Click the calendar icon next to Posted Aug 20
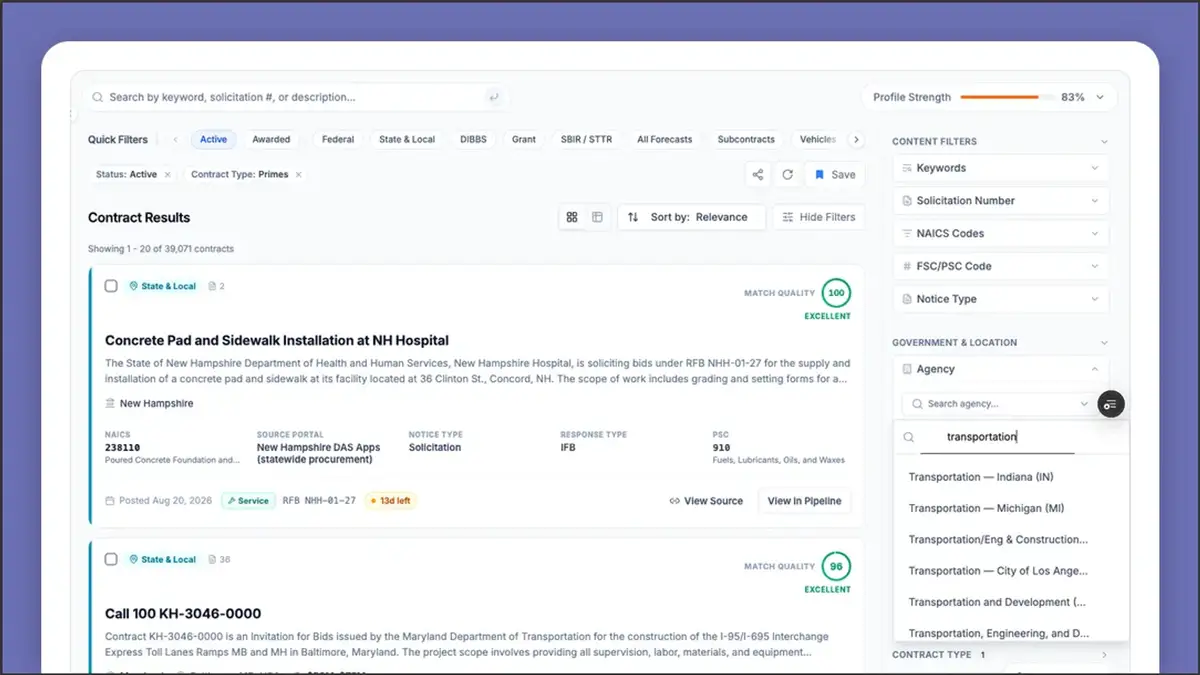This screenshot has height=675, width=1200. coord(110,501)
